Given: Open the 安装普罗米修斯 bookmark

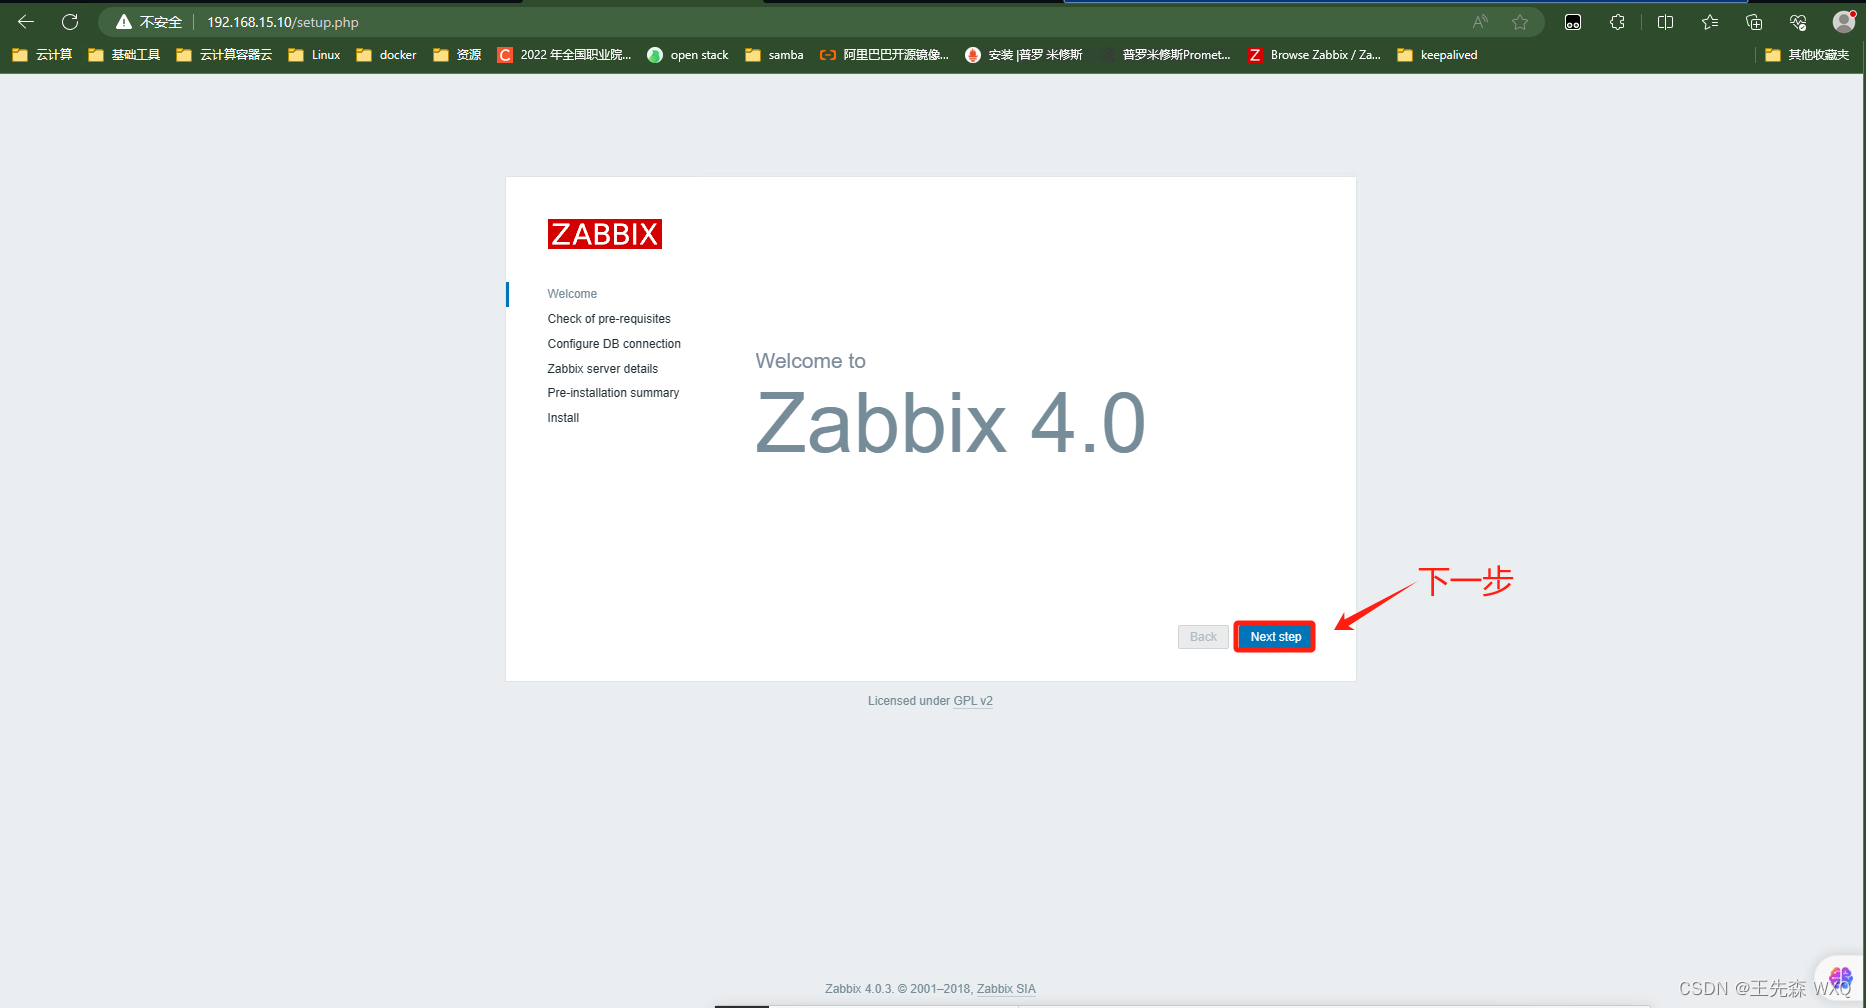Looking at the screenshot, I should (1024, 55).
